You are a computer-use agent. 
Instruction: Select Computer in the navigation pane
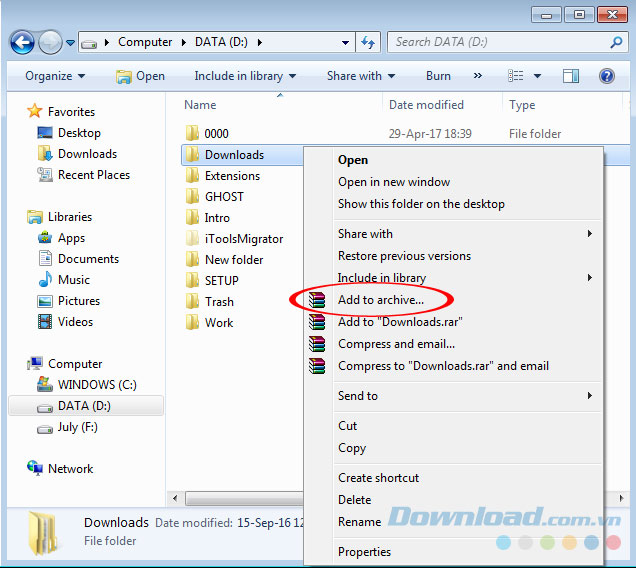[x=64, y=364]
